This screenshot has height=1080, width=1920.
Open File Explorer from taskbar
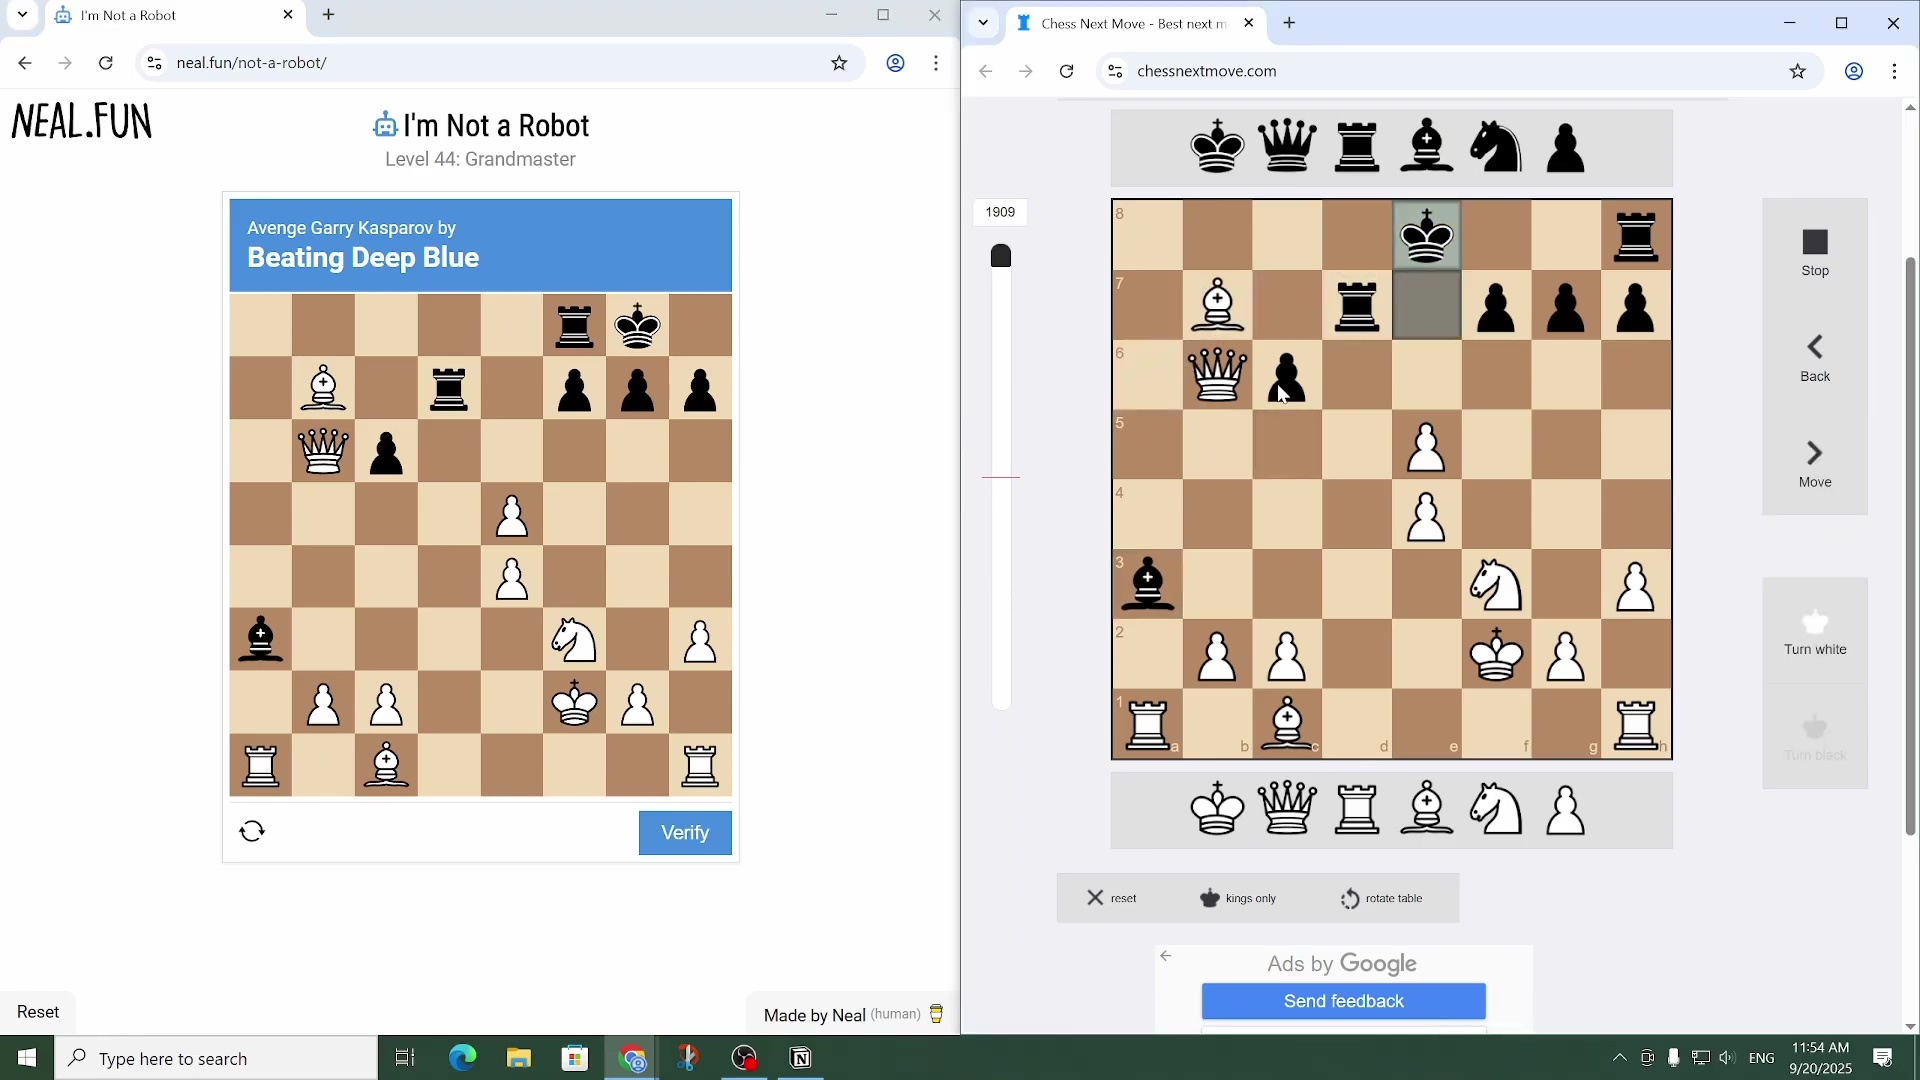pyautogui.click(x=518, y=1058)
